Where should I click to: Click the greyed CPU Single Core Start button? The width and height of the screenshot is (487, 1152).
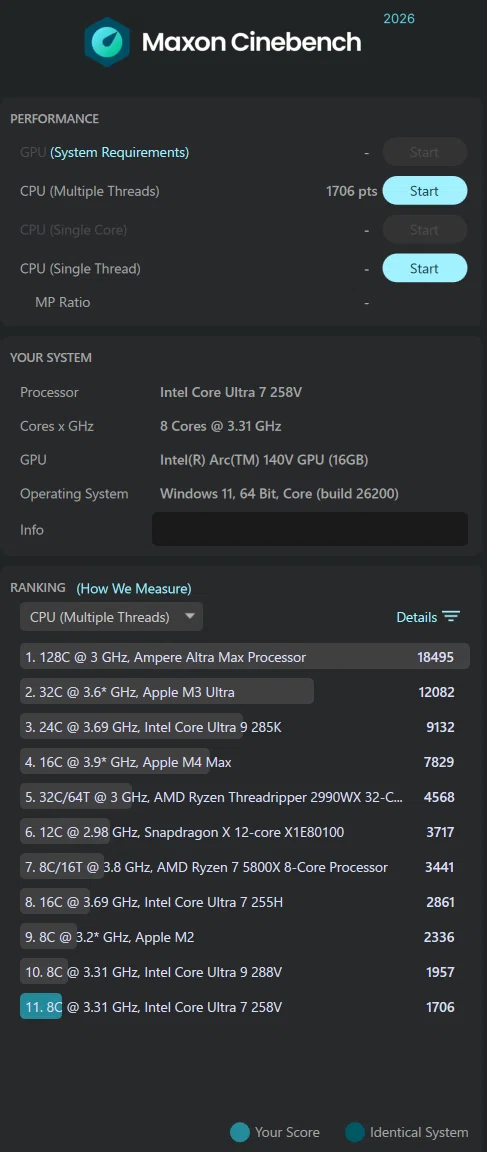tap(425, 230)
